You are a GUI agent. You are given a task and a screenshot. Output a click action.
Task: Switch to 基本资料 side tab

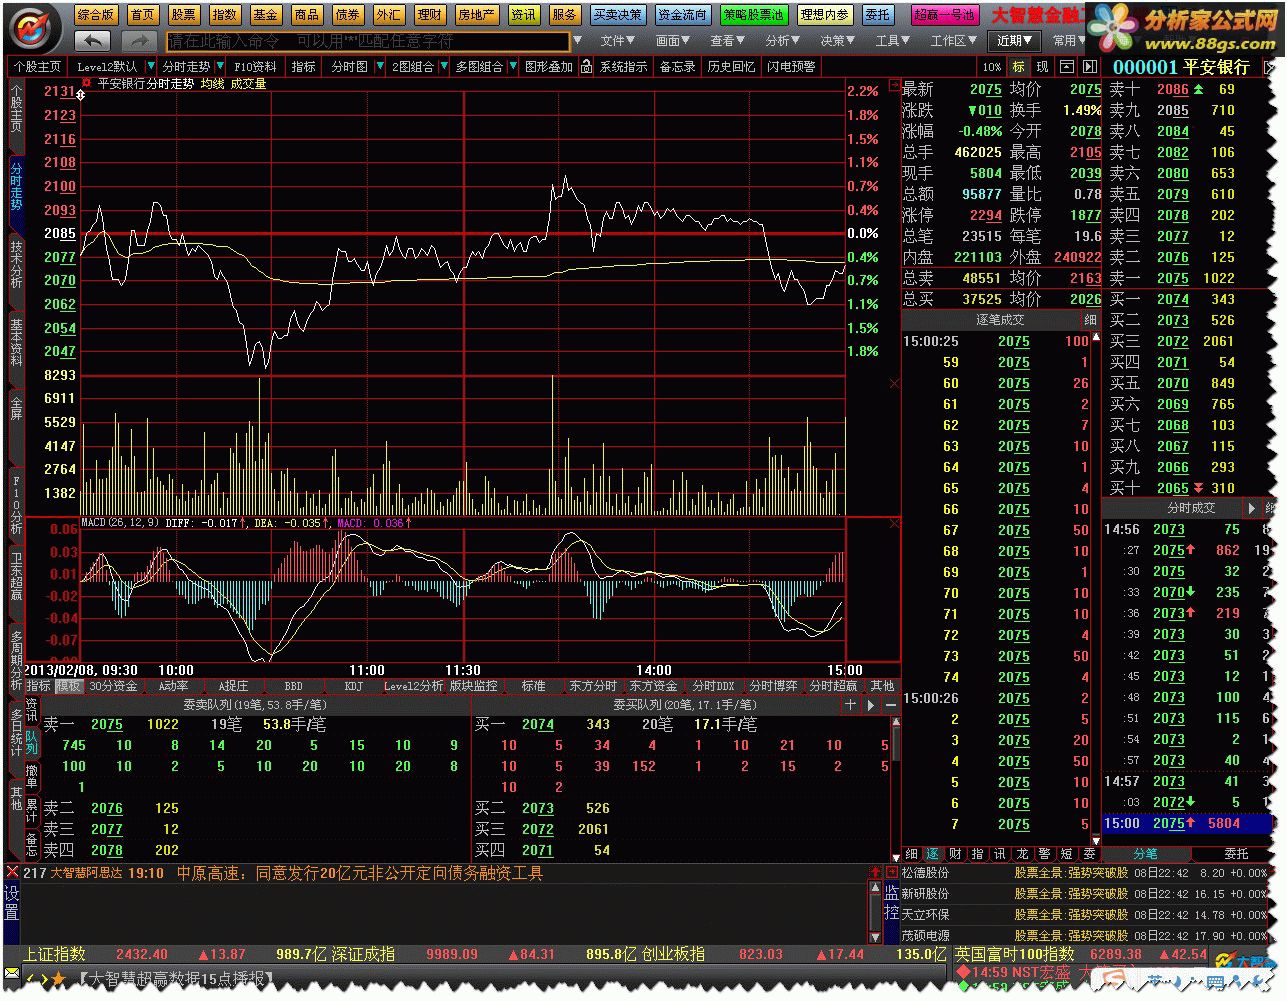(x=16, y=341)
